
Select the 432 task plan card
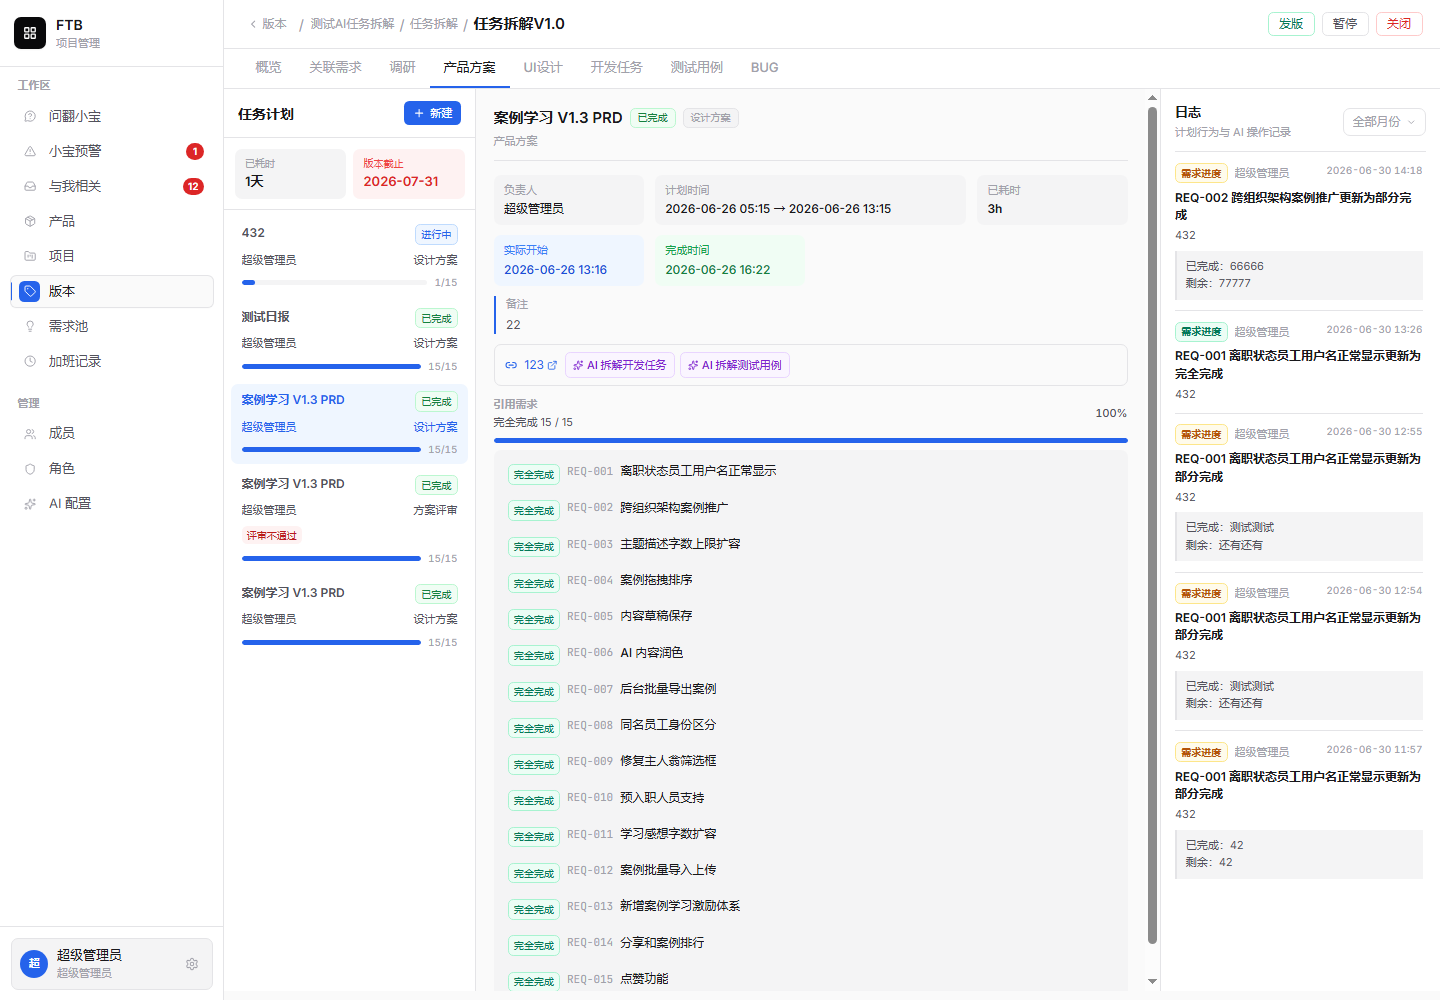(349, 257)
